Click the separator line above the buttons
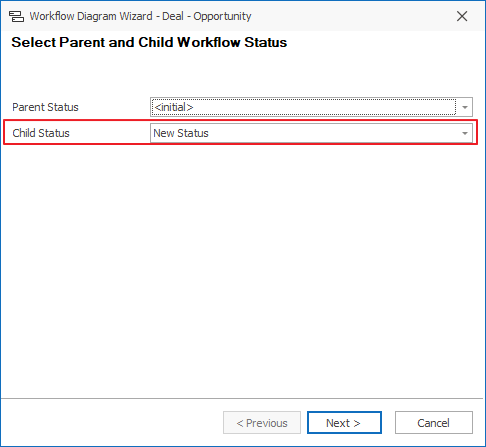This screenshot has width=486, height=447. [x=242, y=398]
